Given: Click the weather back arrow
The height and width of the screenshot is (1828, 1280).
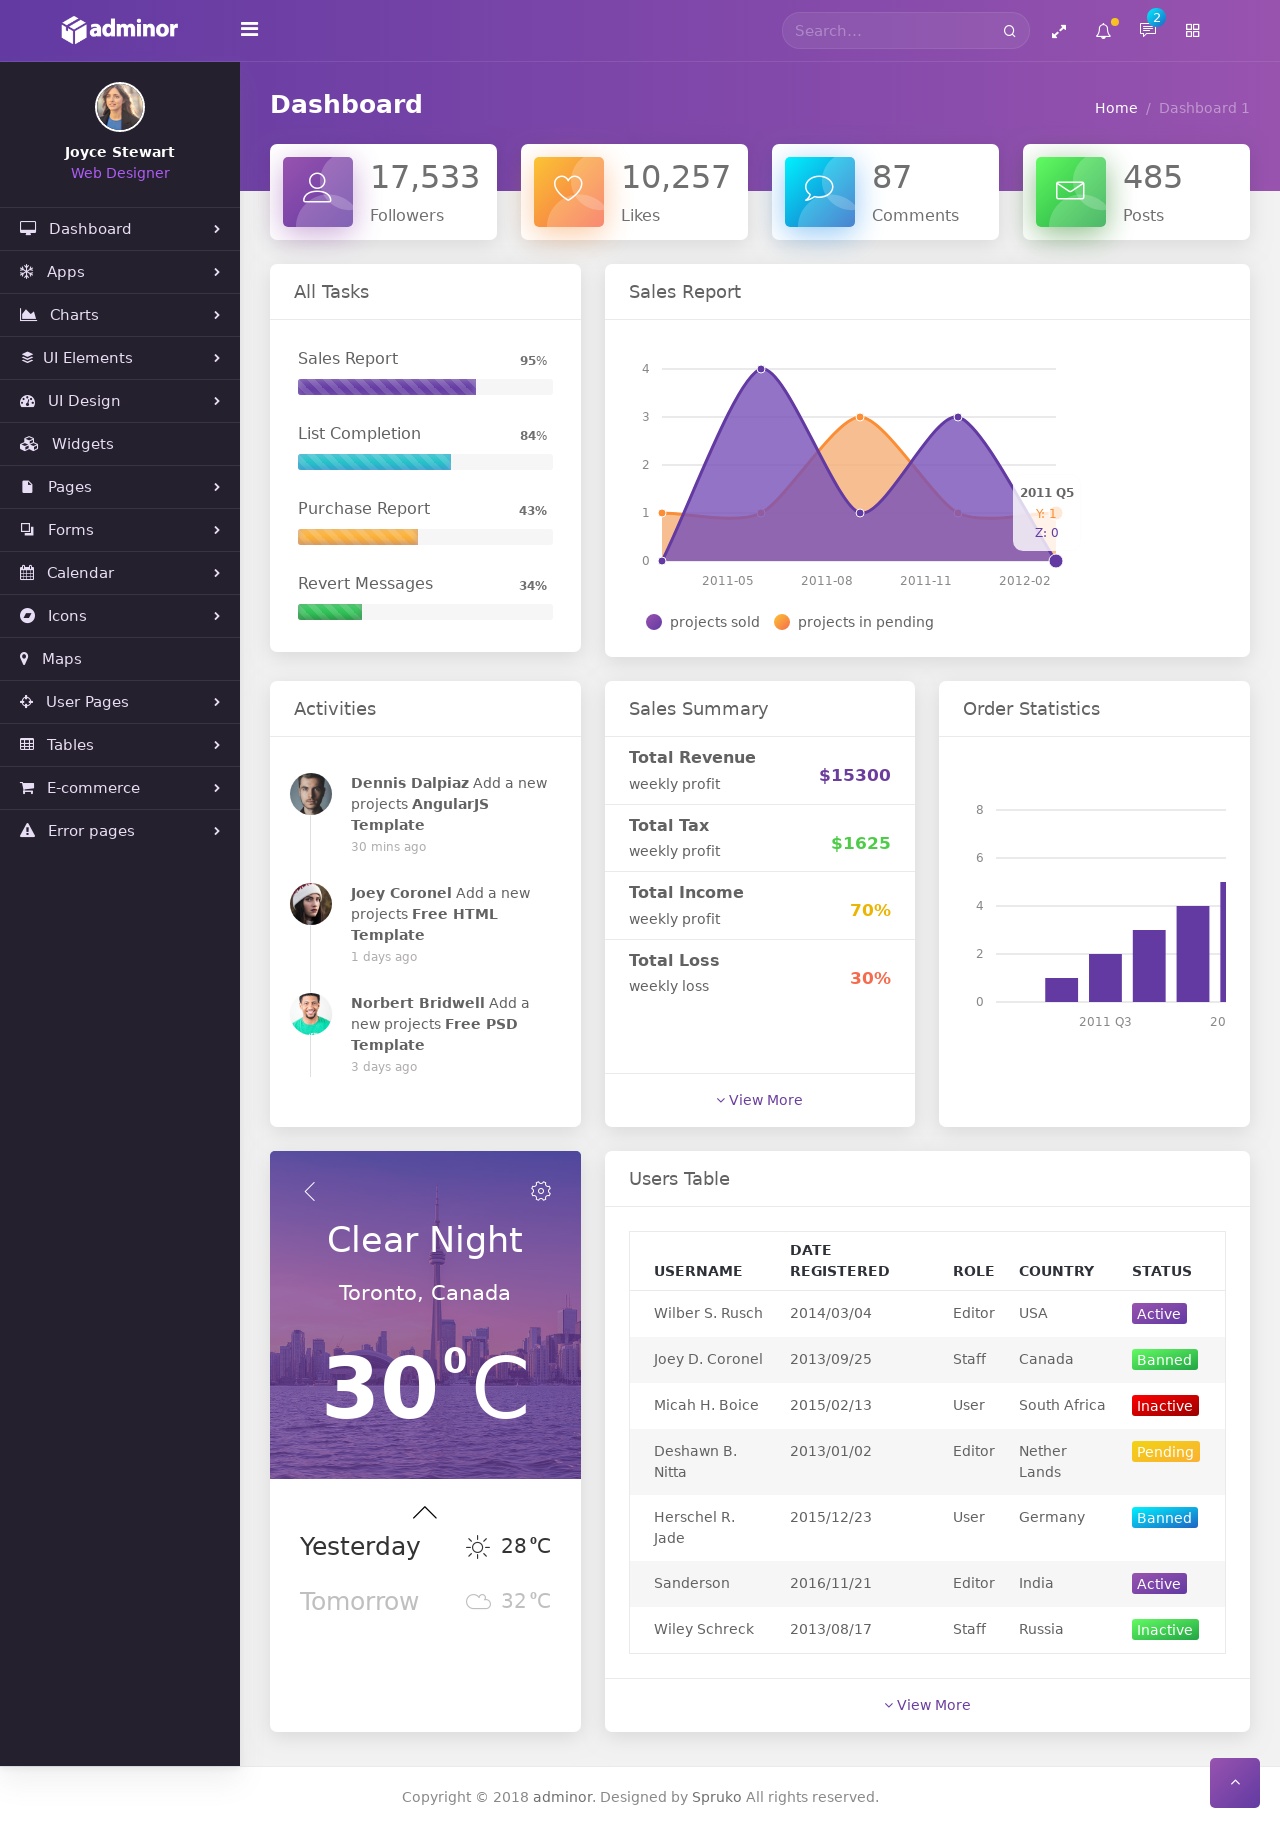Looking at the screenshot, I should click(x=310, y=1191).
